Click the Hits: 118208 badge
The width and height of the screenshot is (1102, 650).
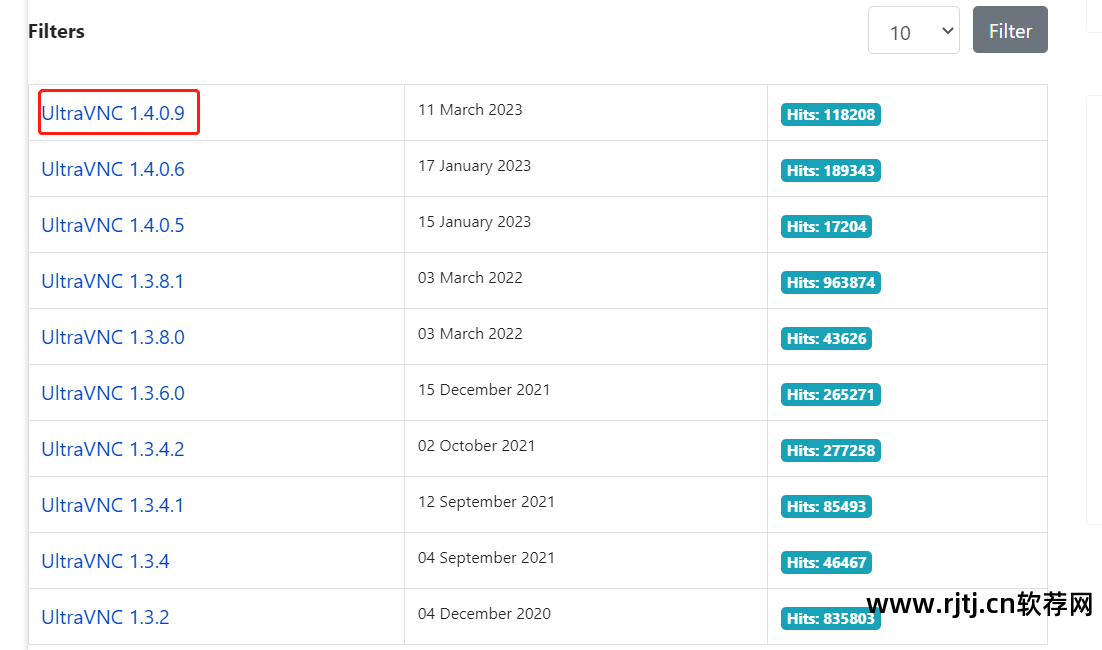[831, 115]
